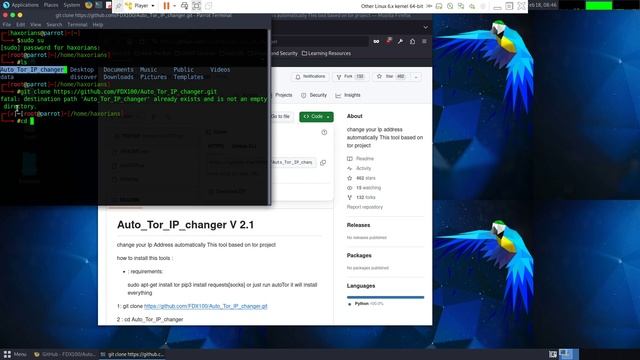Screen dimensions: 640x360
Task: Click the highlighted Auto_Tor_IP_changer directory text
Action: click(33, 70)
